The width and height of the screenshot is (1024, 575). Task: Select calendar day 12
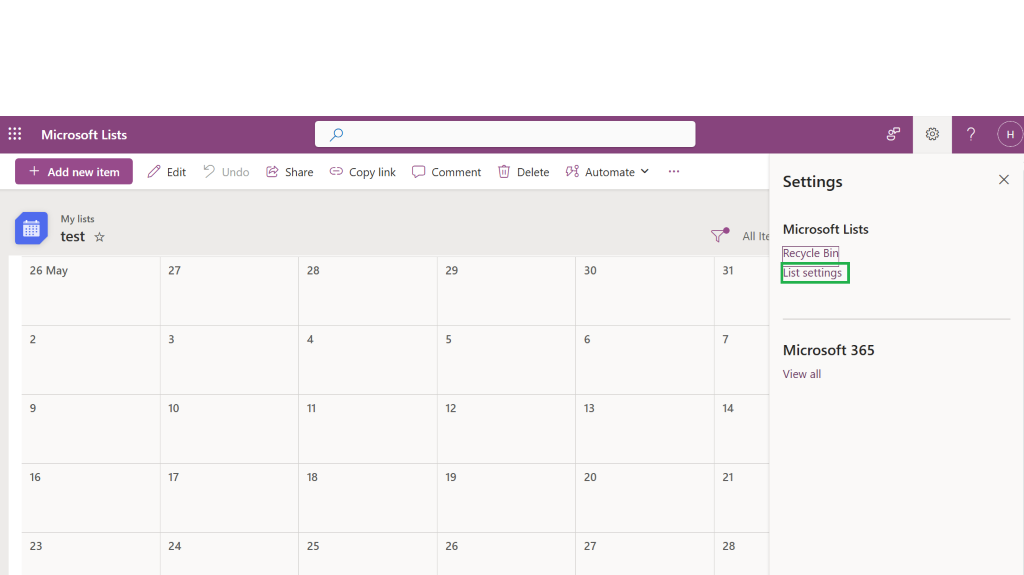(506, 429)
